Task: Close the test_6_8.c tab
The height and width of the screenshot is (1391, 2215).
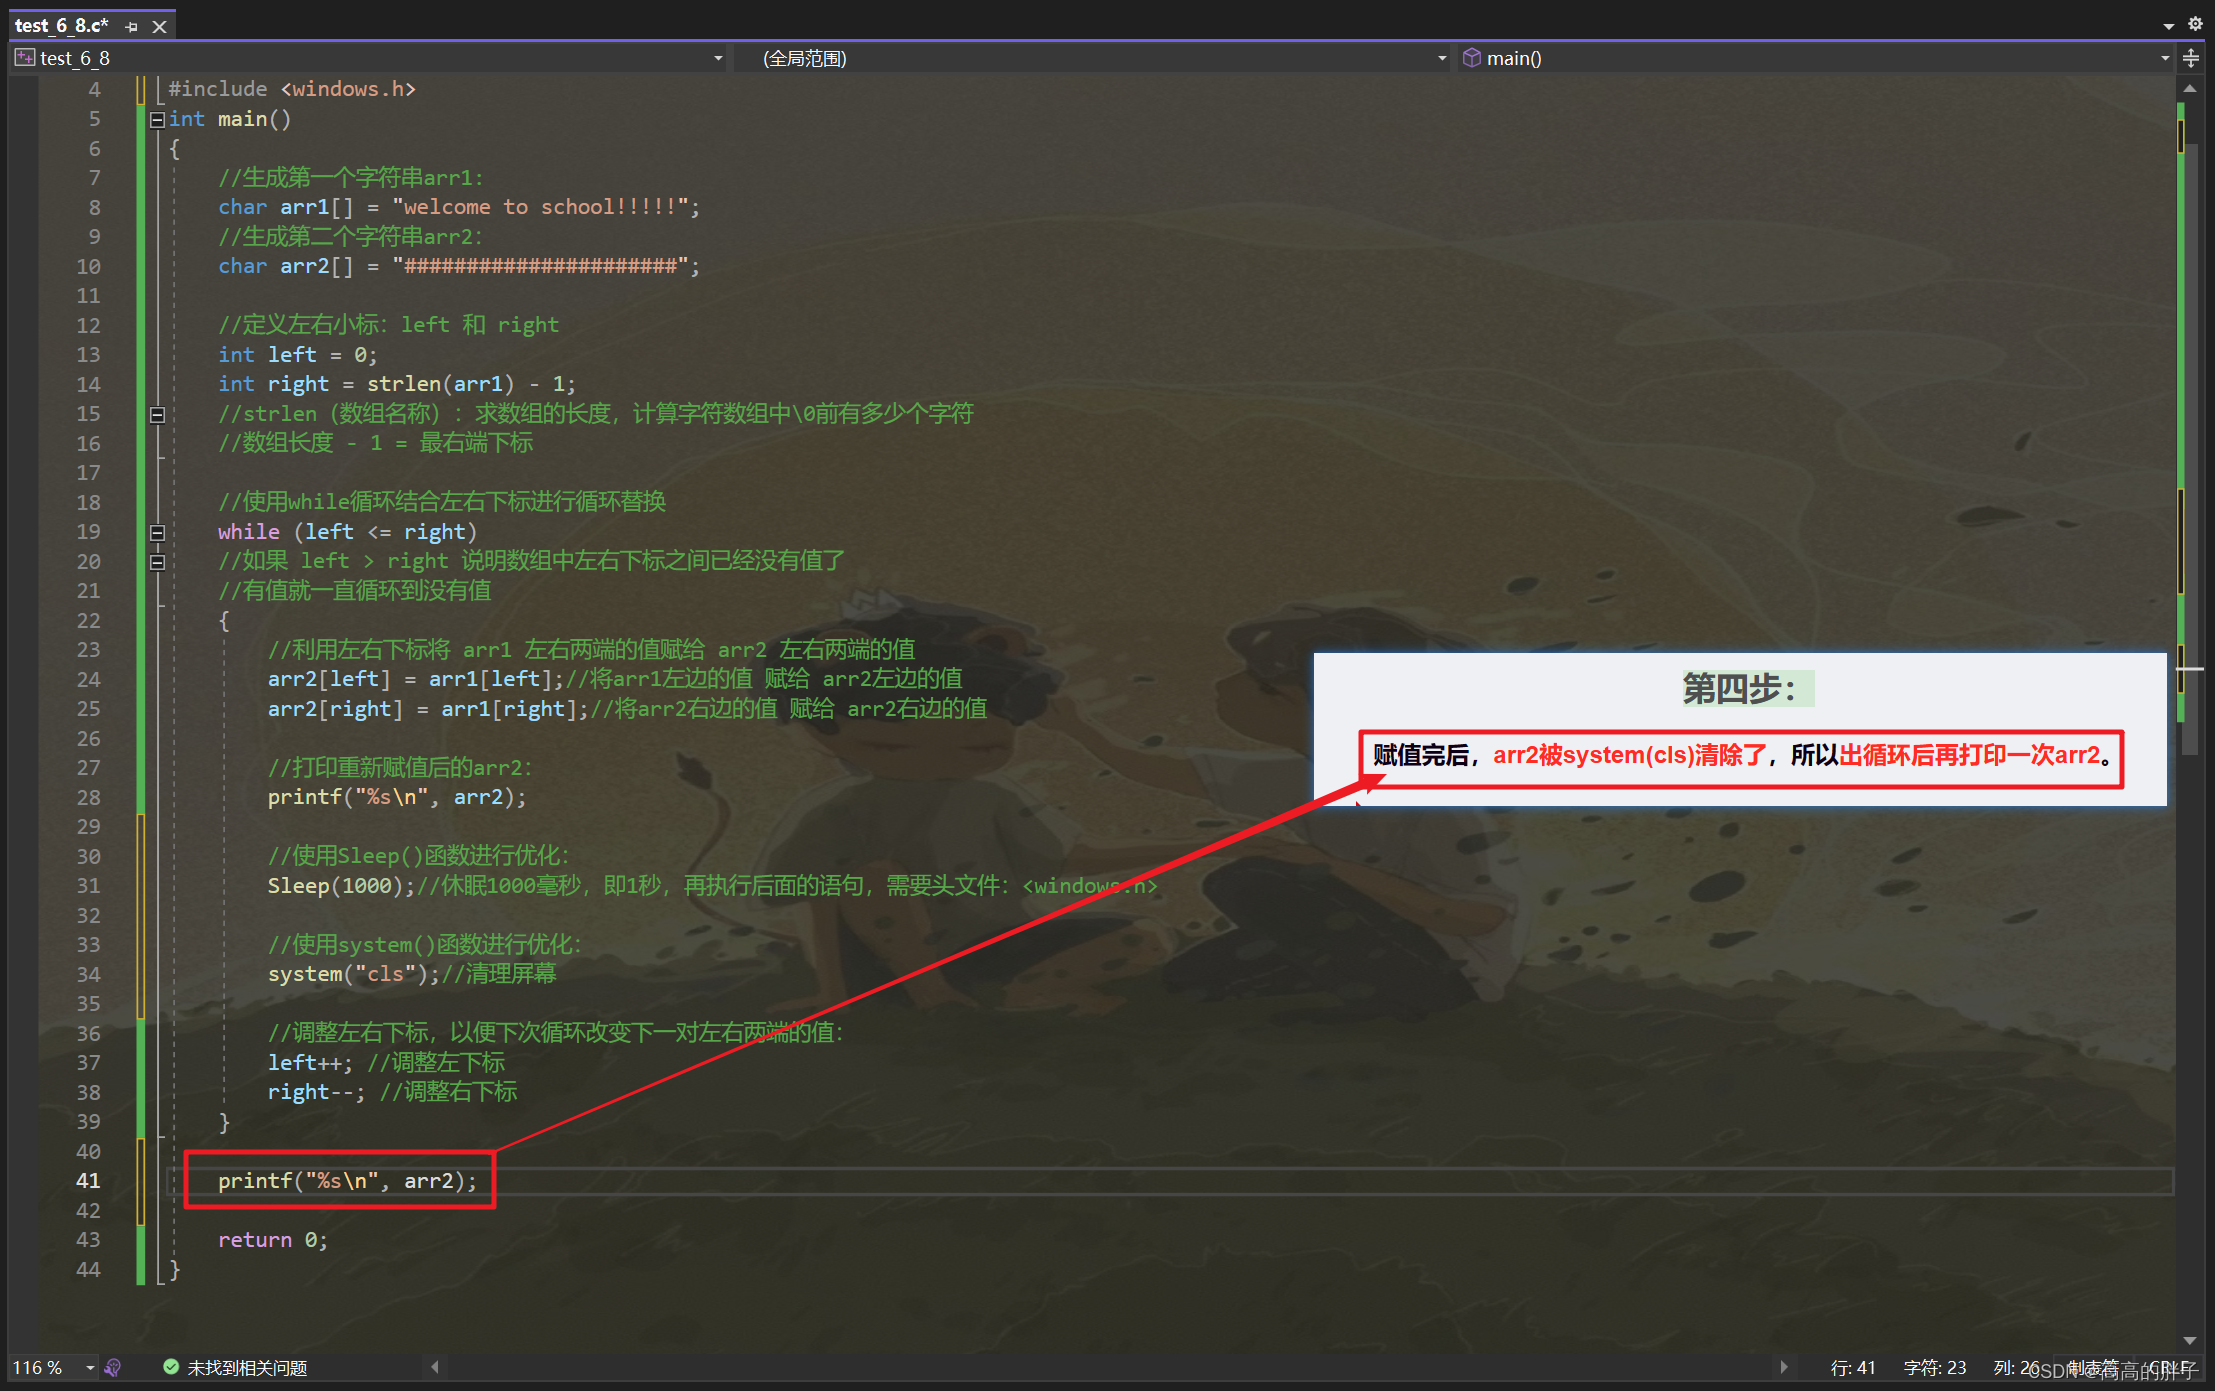Action: [x=159, y=27]
